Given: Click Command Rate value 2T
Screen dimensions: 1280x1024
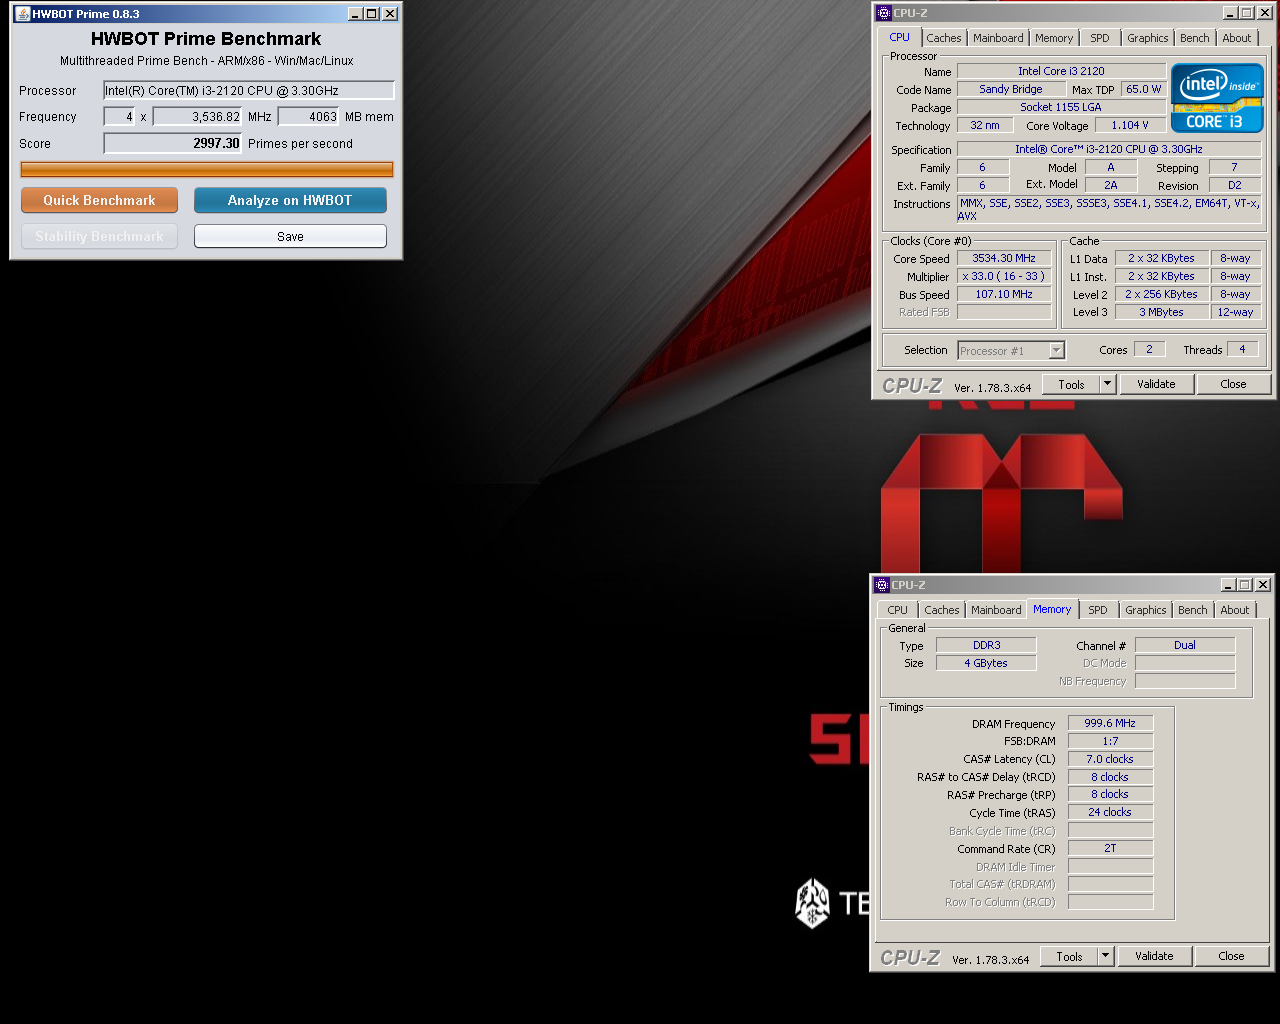Looking at the screenshot, I should pos(1110,848).
